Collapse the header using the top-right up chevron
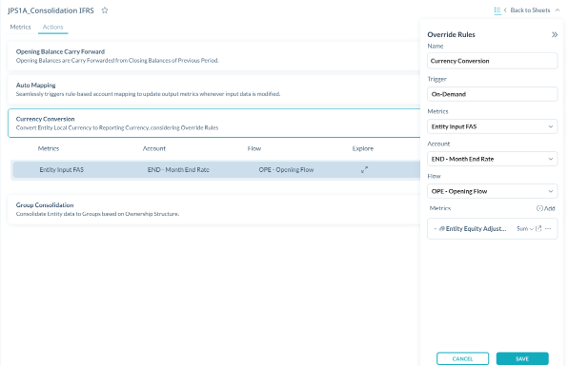Screen dimensions: 568x366 click(x=557, y=10)
